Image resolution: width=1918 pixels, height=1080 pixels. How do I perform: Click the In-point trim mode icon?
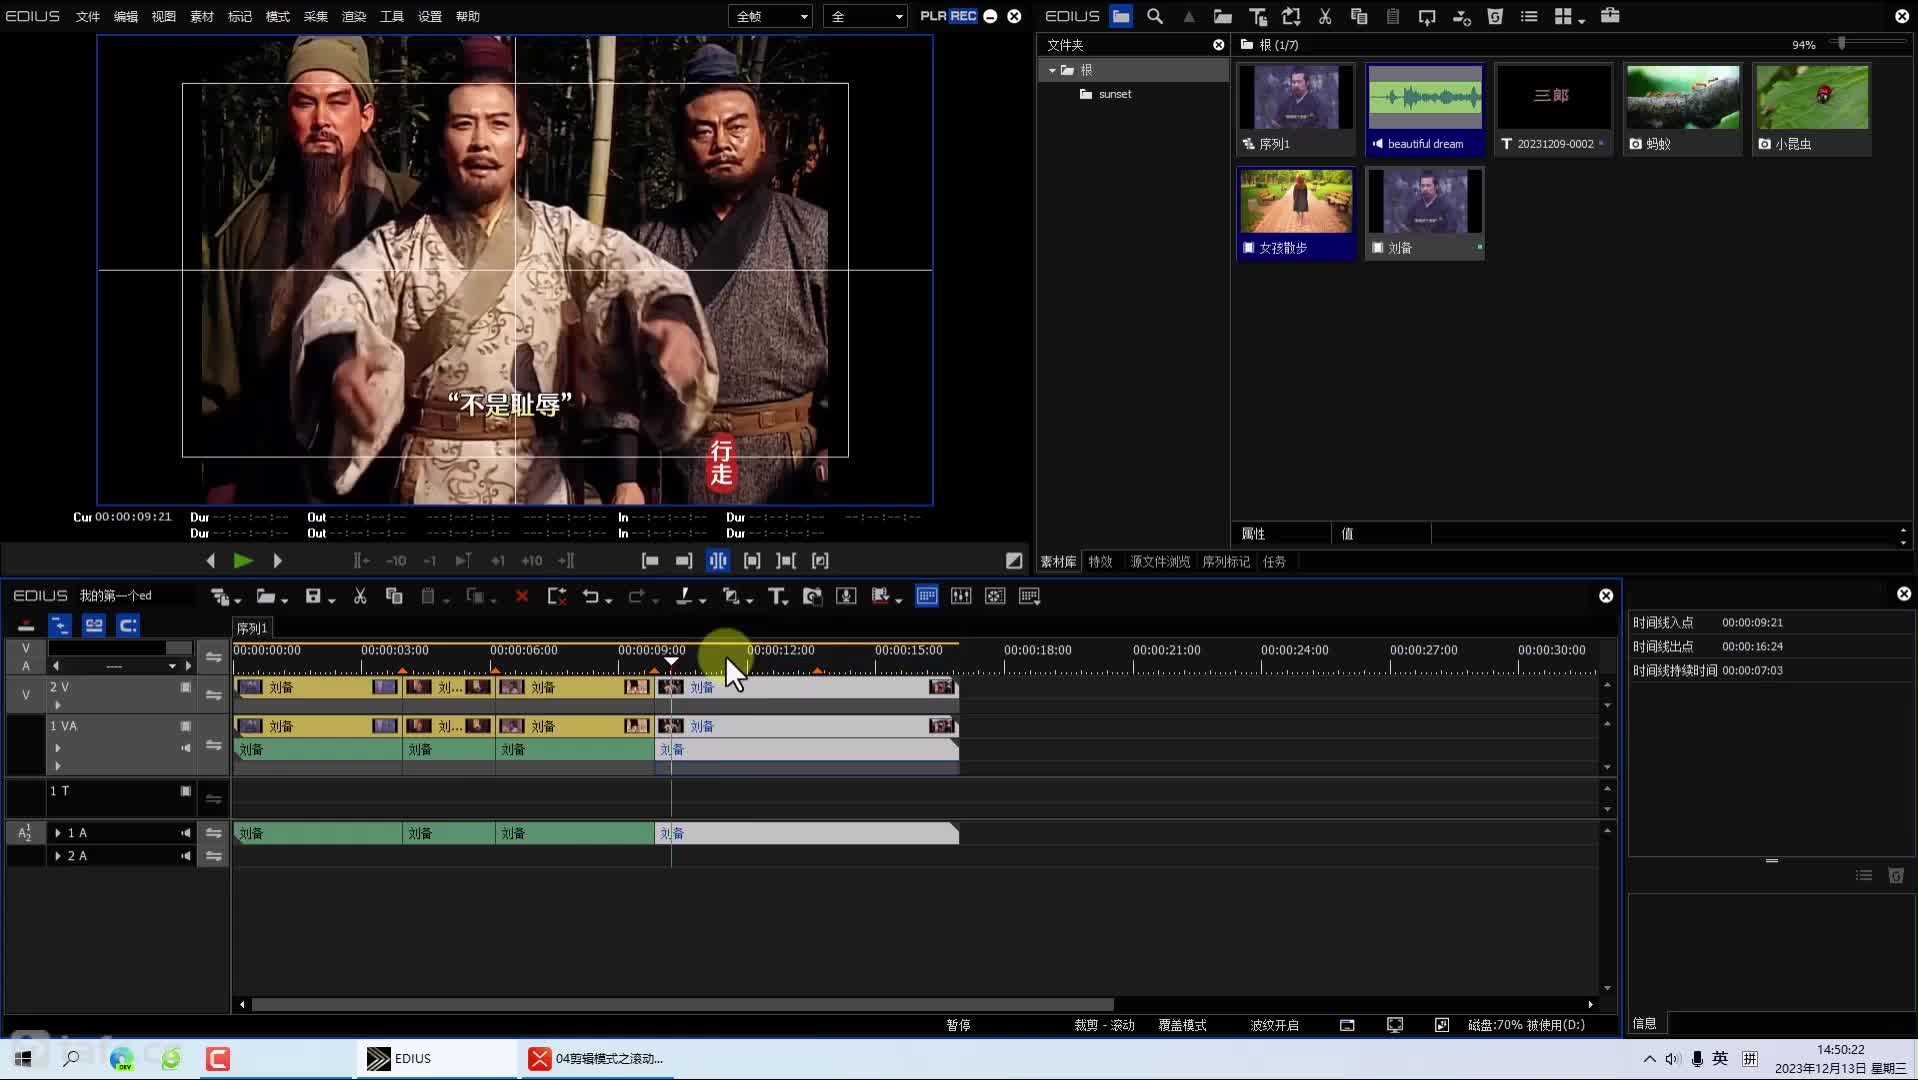pyautogui.click(x=650, y=561)
